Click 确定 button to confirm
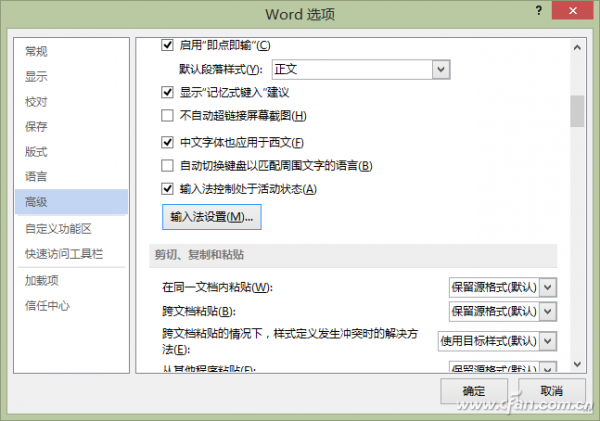Viewport: 600px width, 421px height. pos(474,391)
